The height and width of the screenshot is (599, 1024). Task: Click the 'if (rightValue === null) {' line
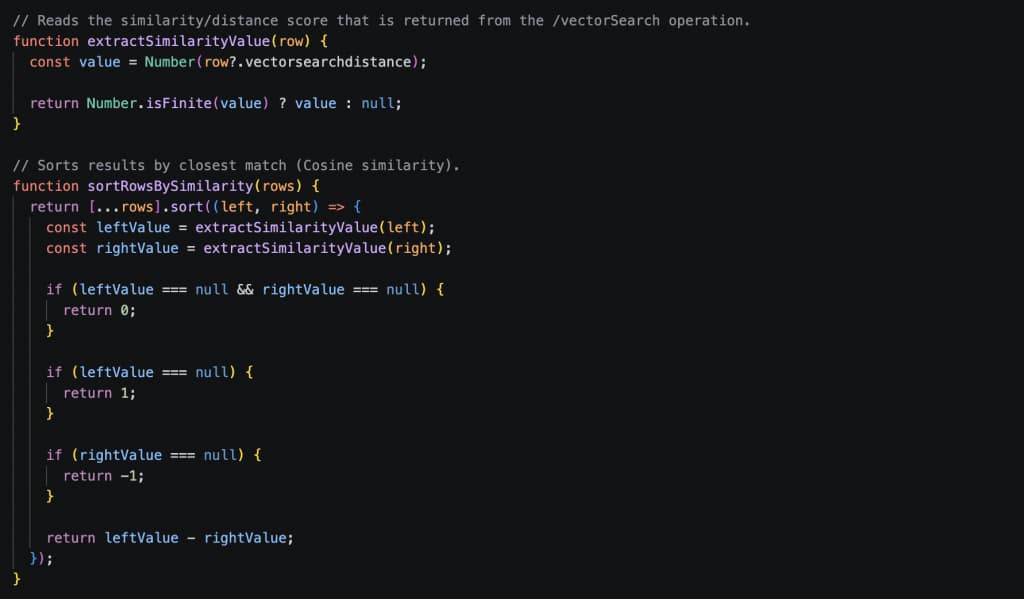point(153,455)
